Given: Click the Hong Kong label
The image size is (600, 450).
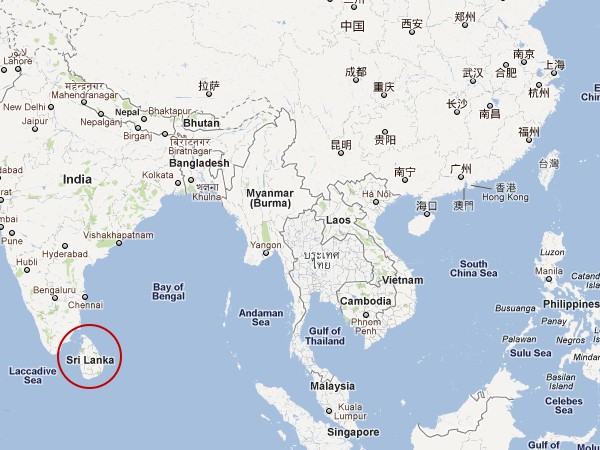Looking at the screenshot, I should 505,197.
